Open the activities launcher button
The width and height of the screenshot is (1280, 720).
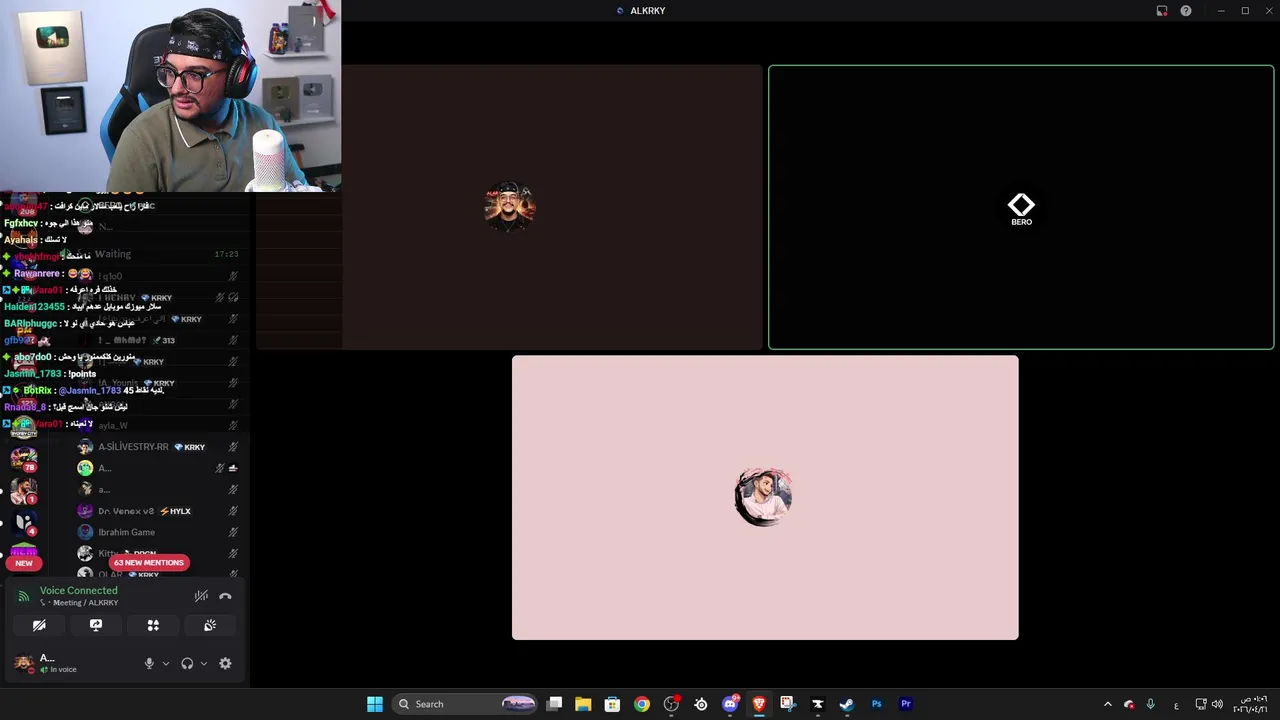[153, 625]
